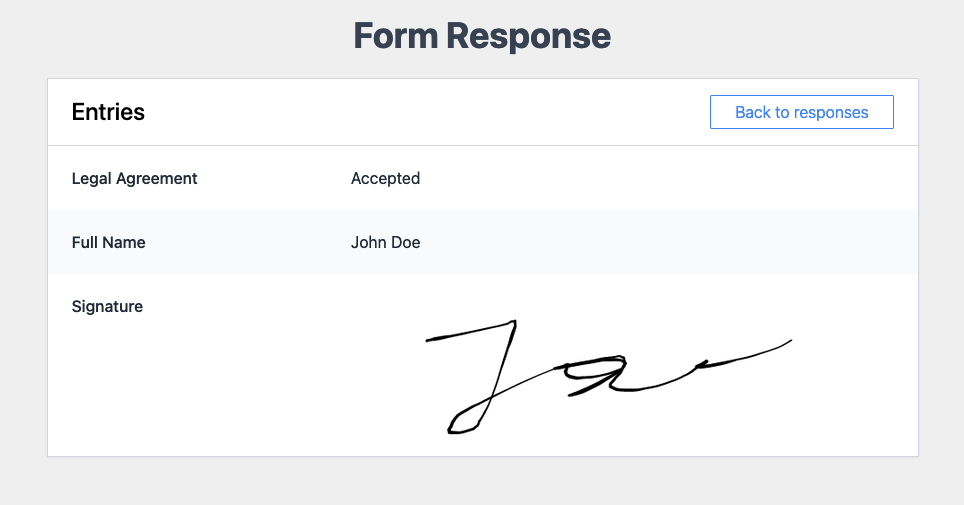Click the John Doe name value

385,242
